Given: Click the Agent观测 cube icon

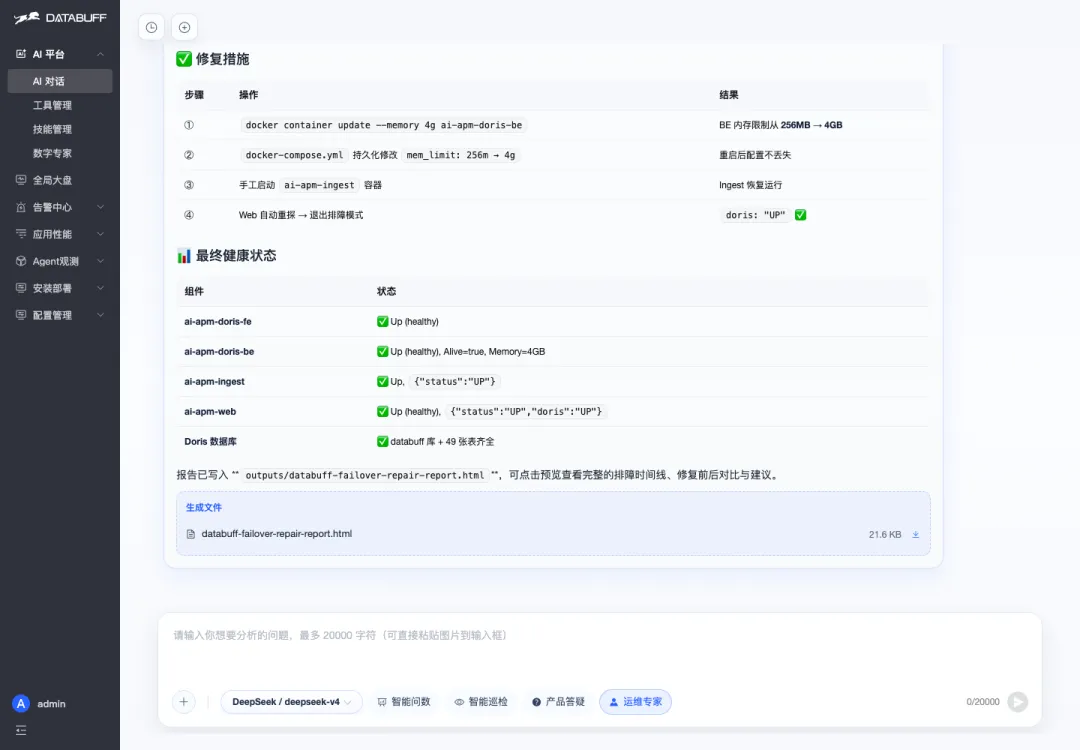Looking at the screenshot, I should [21, 261].
